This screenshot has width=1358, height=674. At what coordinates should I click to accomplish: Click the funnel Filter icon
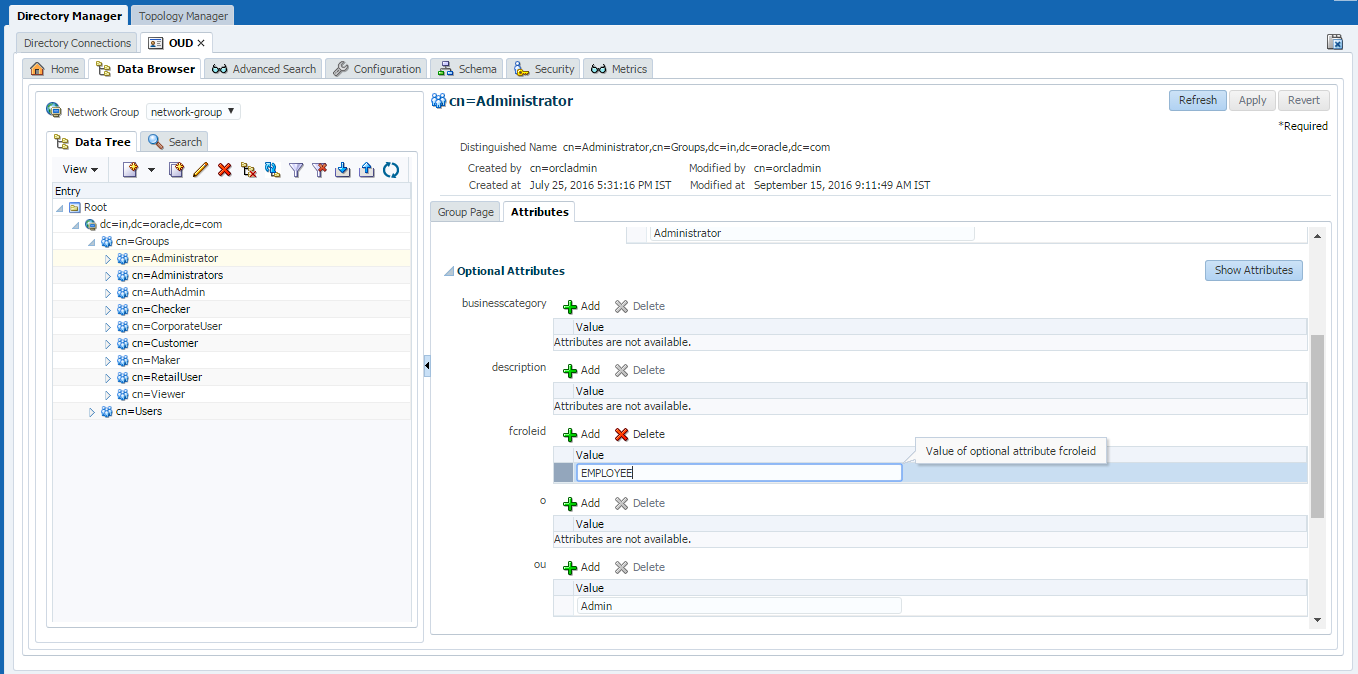click(296, 170)
